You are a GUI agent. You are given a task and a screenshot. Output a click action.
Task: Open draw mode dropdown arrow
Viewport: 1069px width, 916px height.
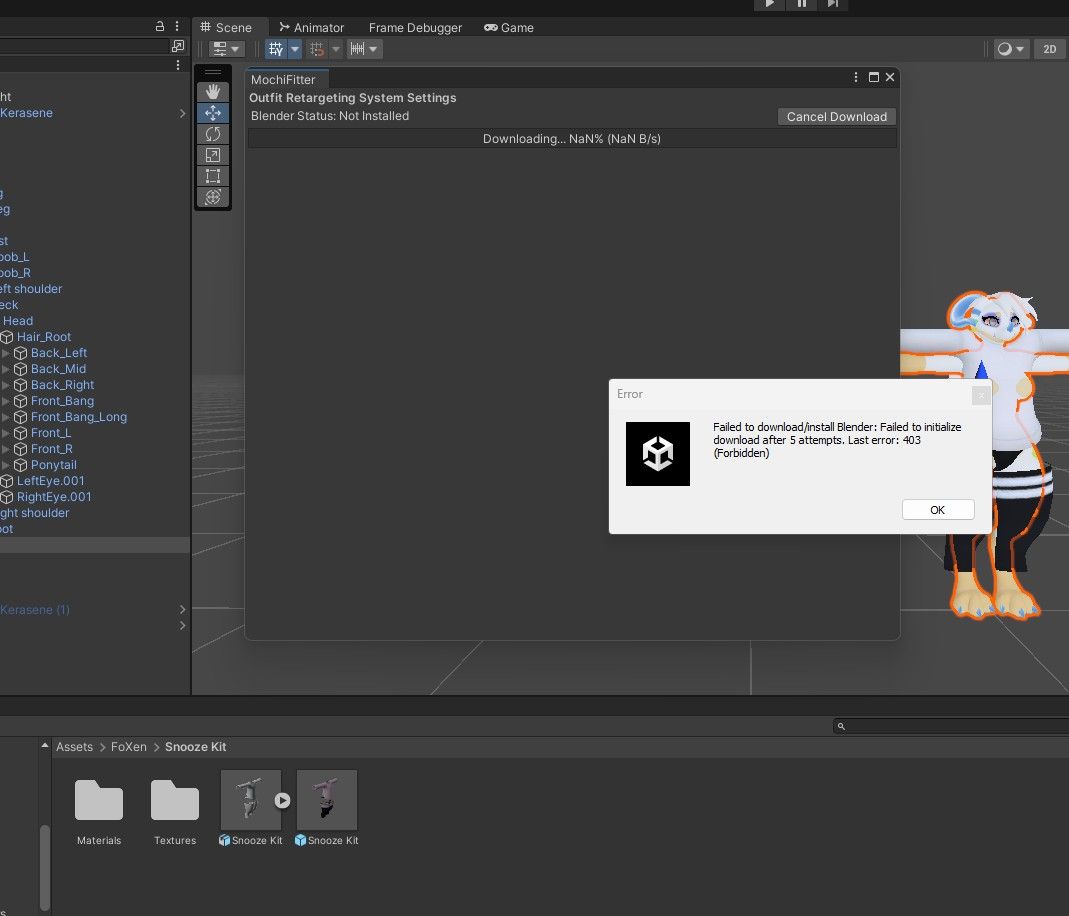(1020, 49)
